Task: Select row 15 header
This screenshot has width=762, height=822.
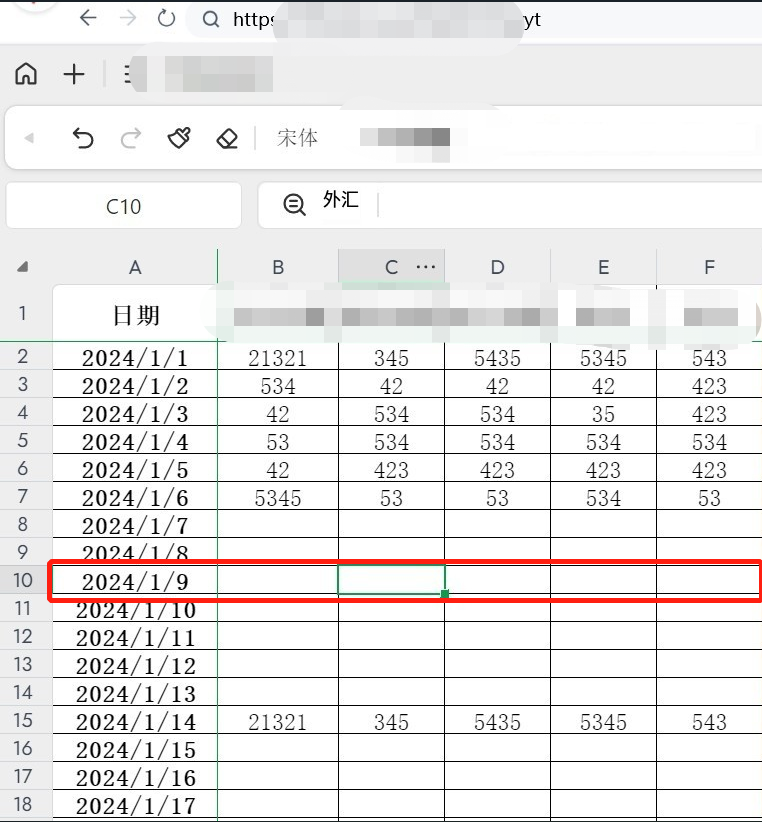Action: pos(24,721)
